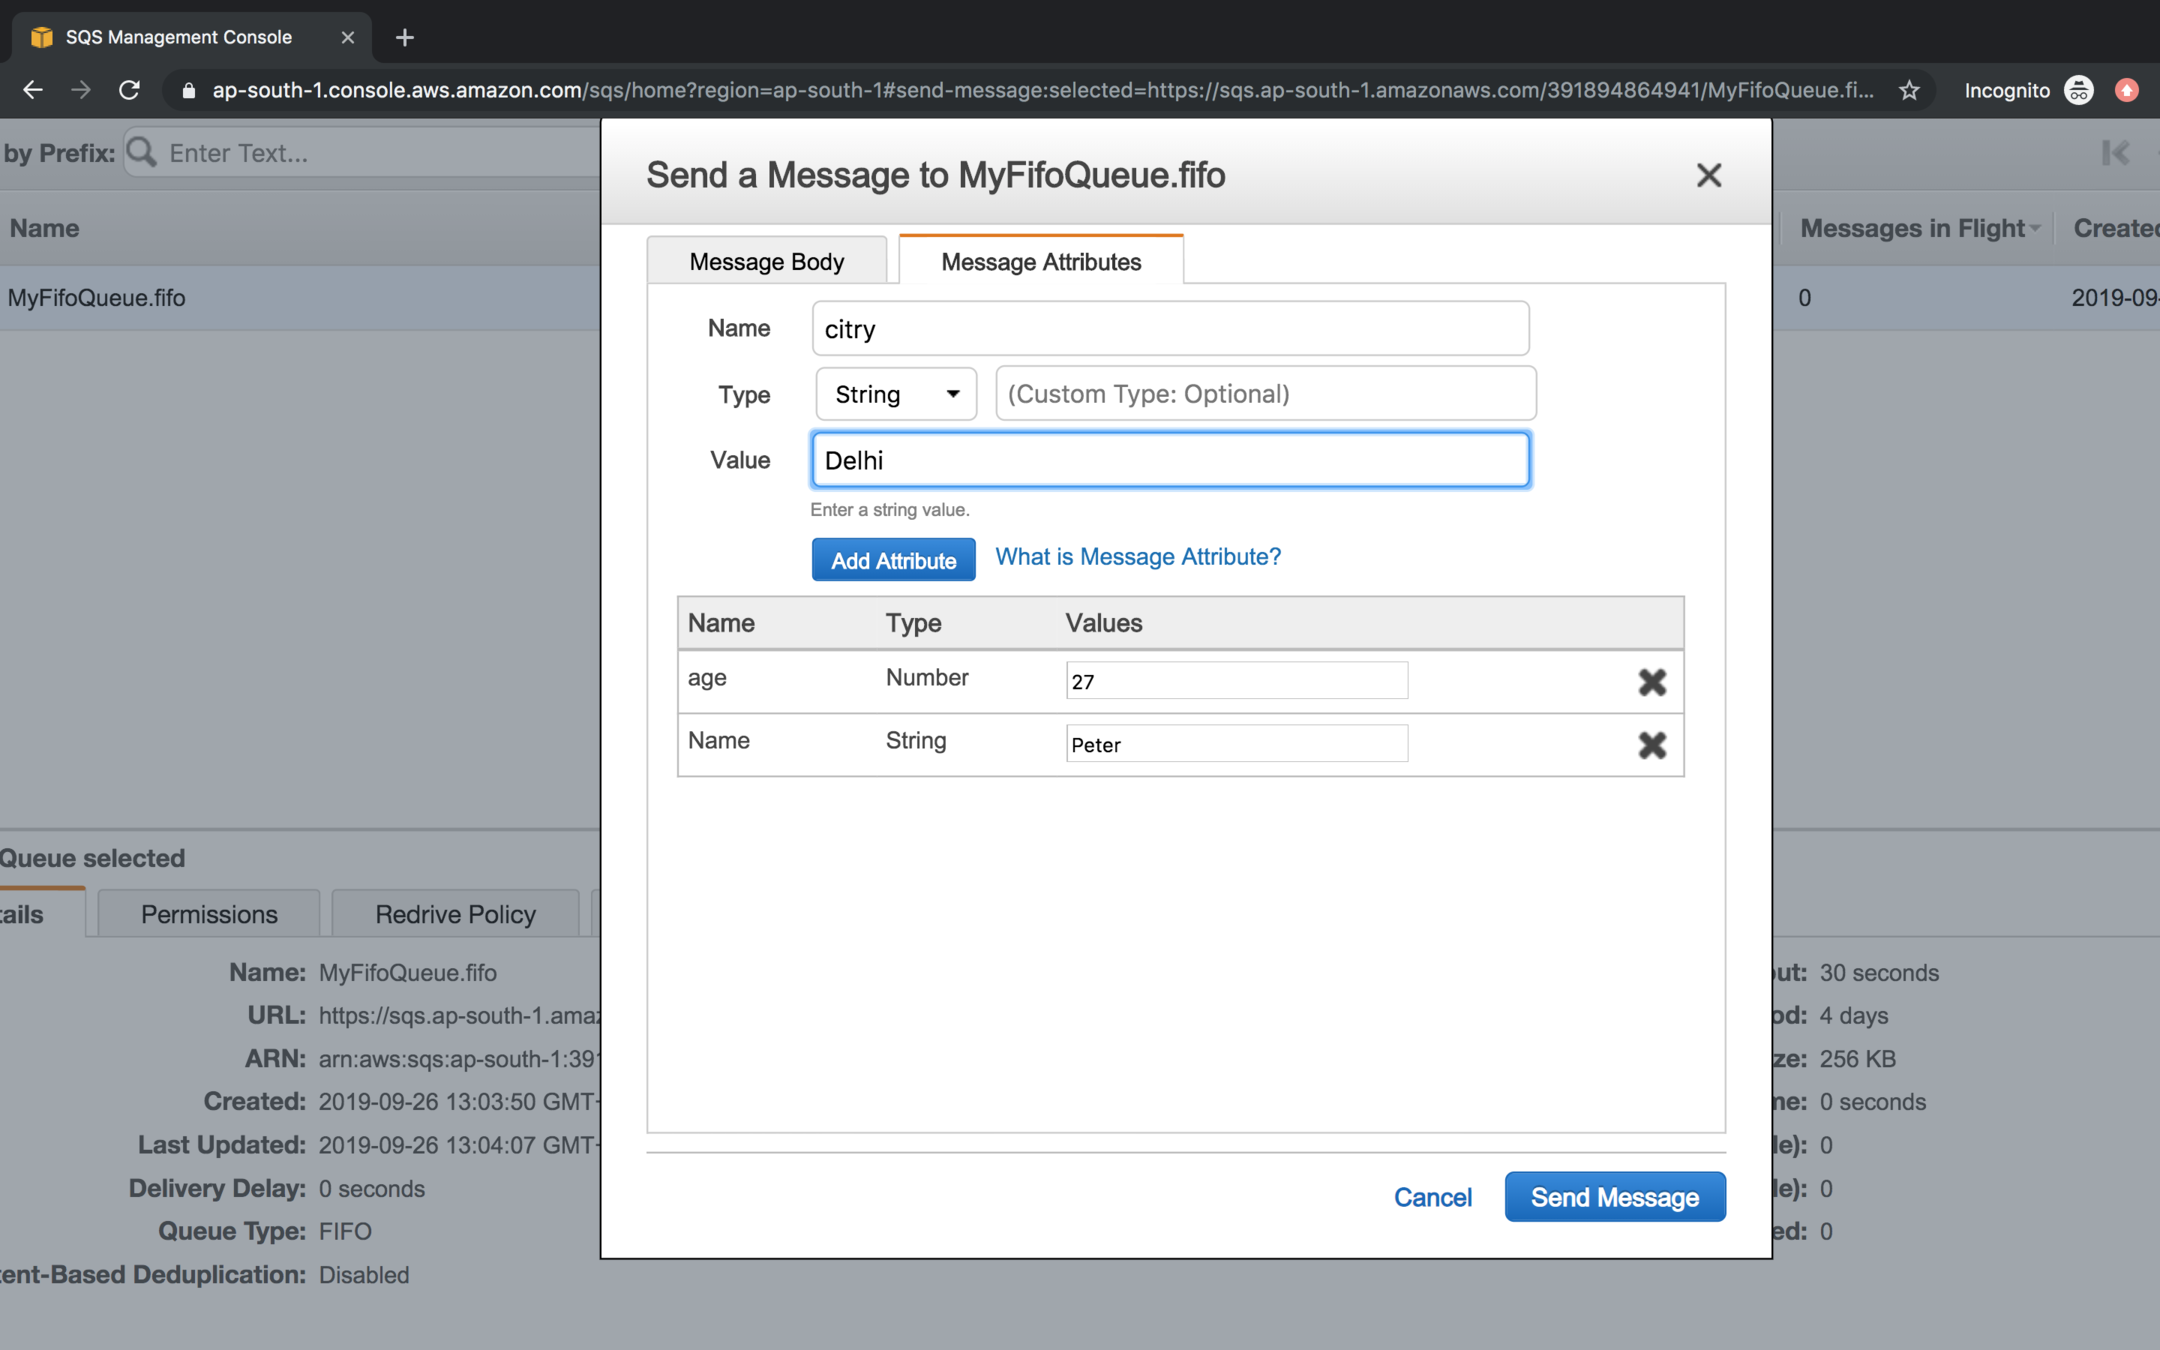Click the Values header in attributes table

(x=1103, y=623)
